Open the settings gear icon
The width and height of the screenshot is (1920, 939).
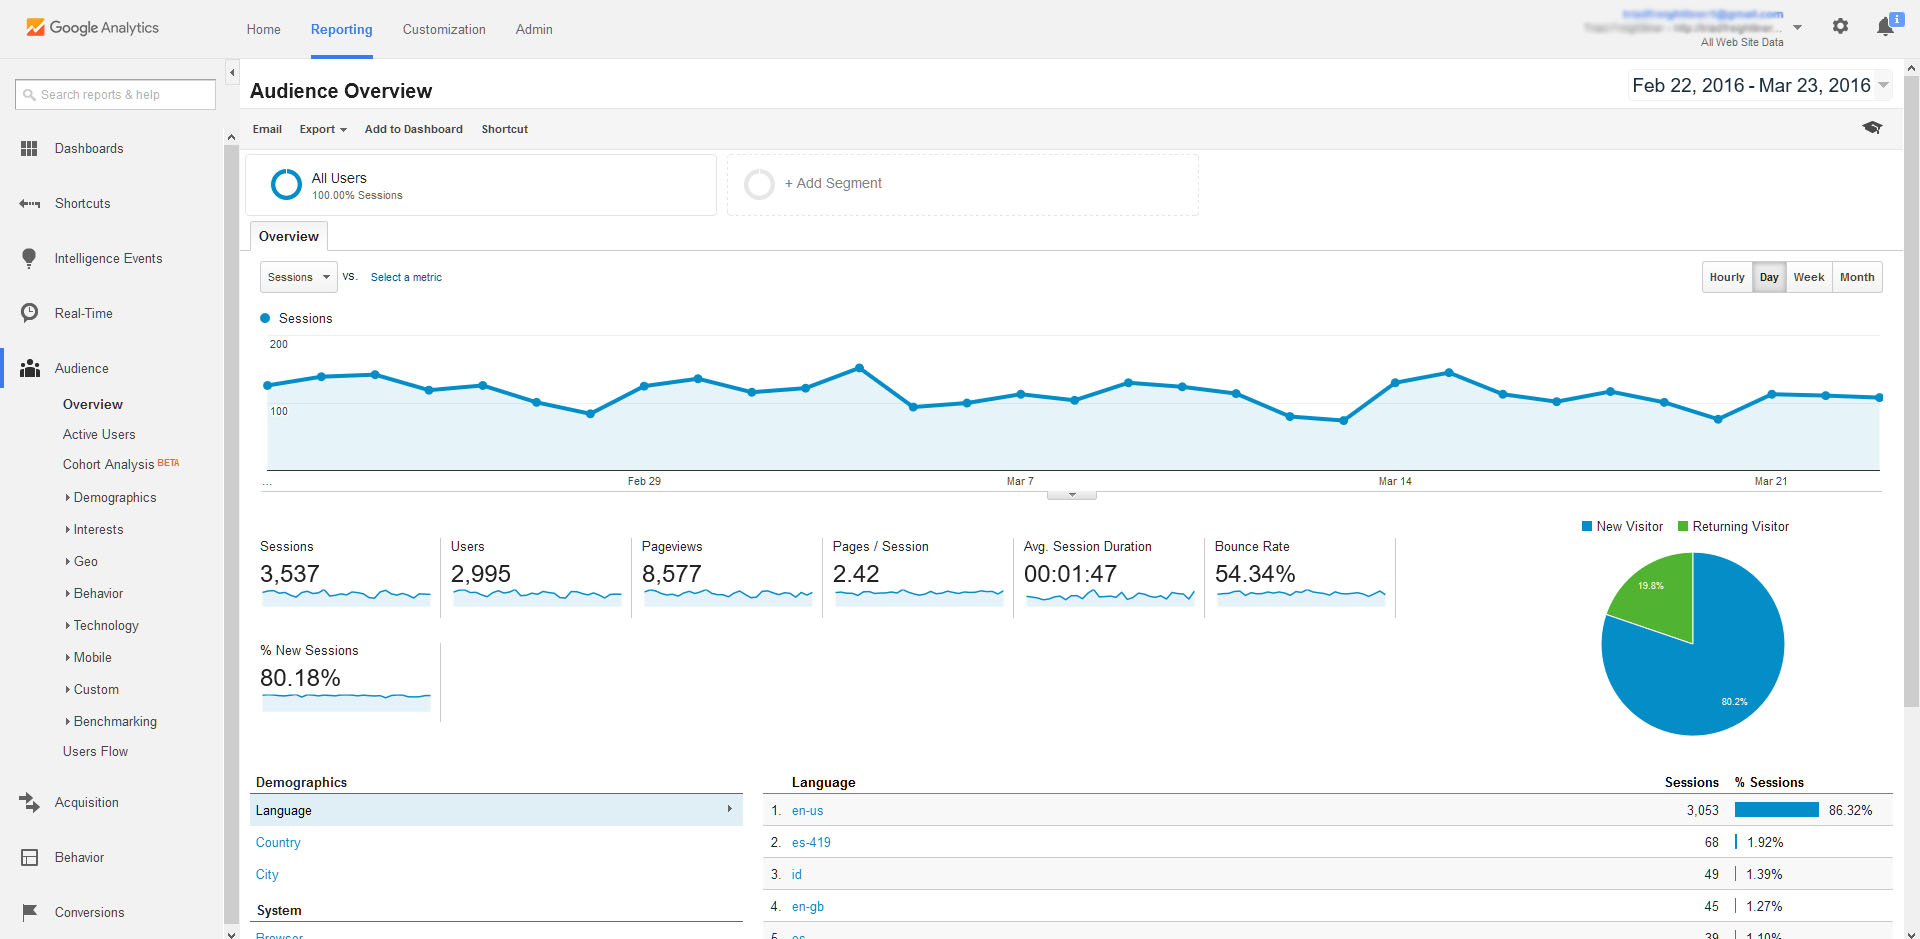[1840, 27]
